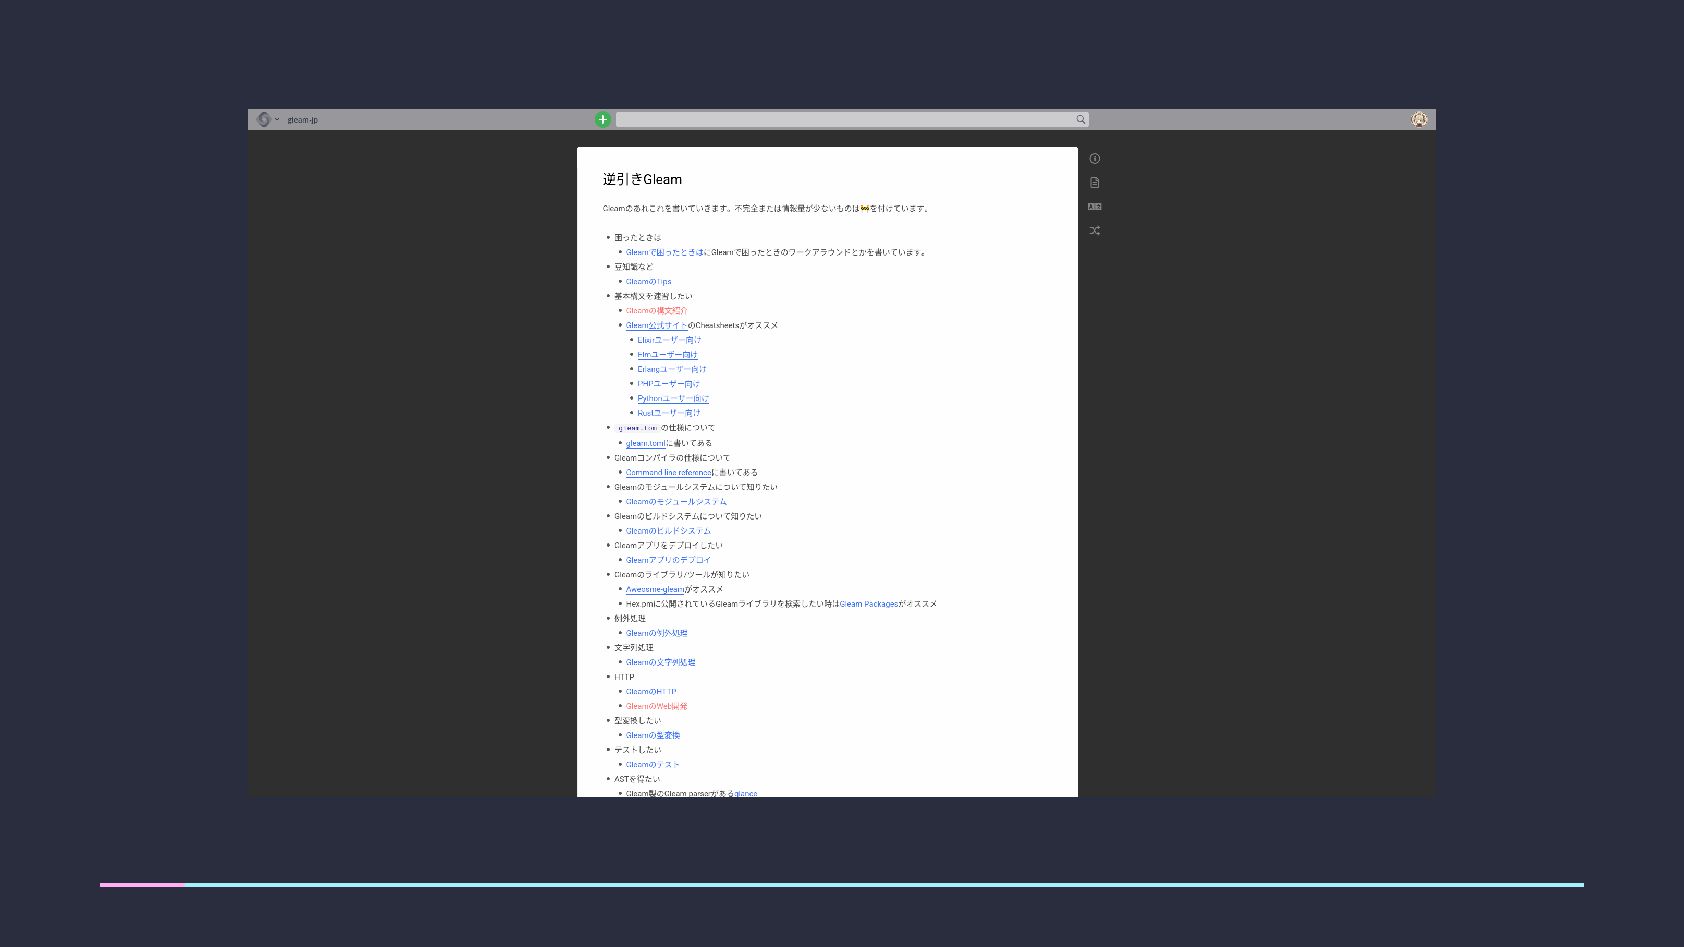1684x947 pixels.
Task: Open the Gleamのテスト link
Action: point(652,765)
